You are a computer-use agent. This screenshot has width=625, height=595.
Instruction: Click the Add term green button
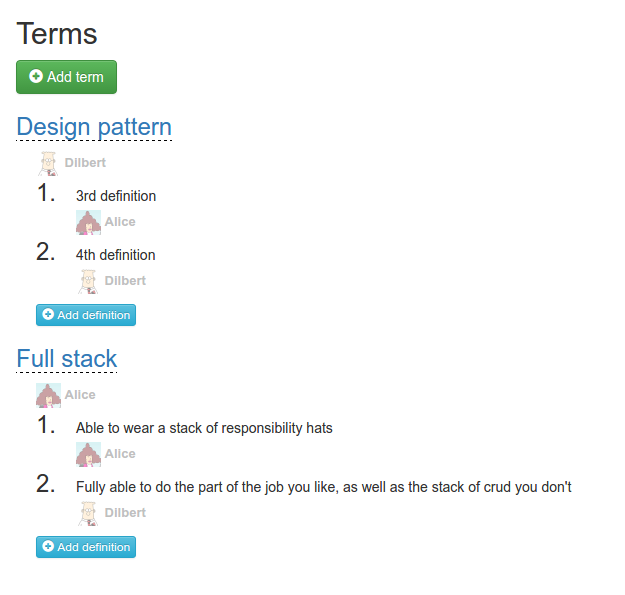(66, 77)
